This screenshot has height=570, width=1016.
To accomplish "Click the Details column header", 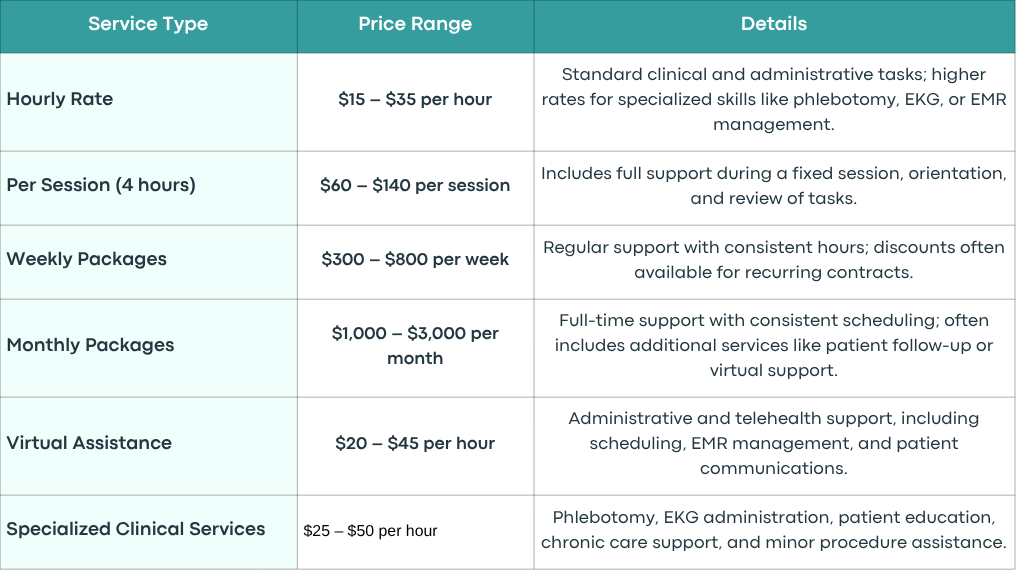I will click(774, 24).
